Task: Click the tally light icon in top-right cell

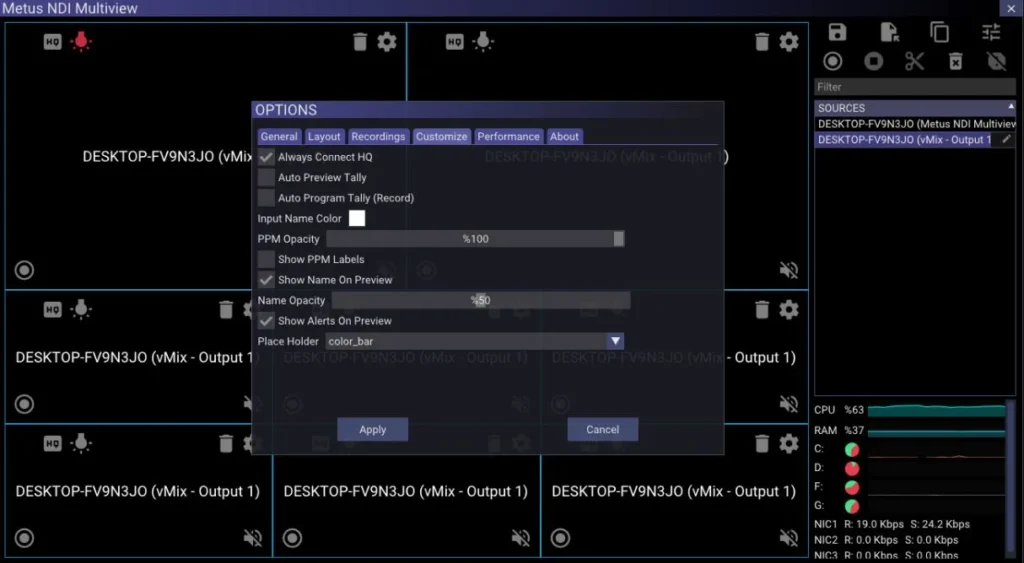Action: pos(483,41)
